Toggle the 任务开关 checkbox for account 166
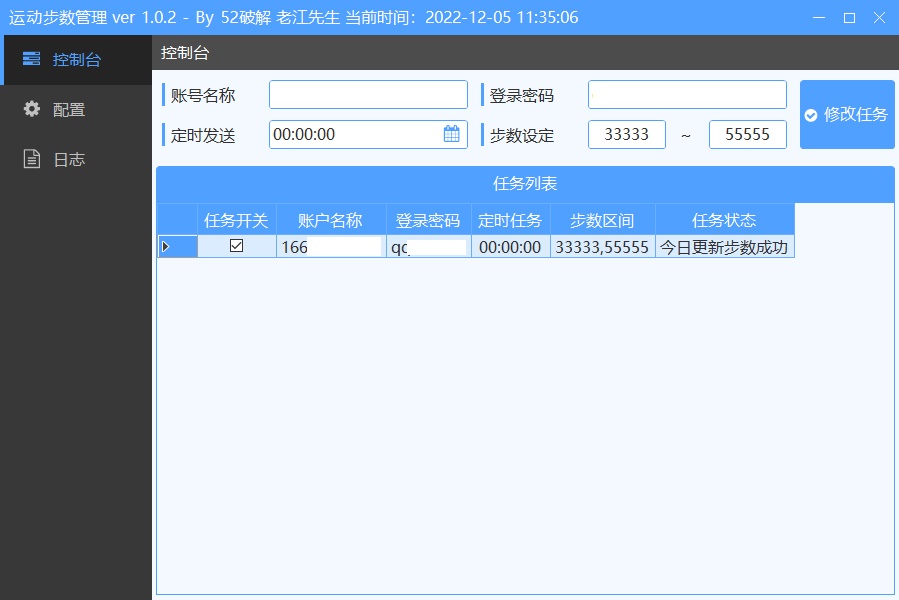 (237, 246)
